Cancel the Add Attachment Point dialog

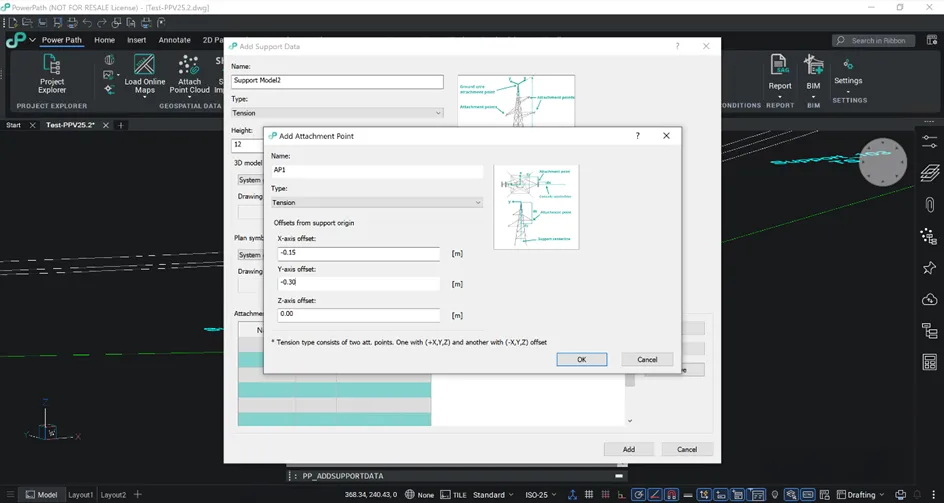coord(647,360)
